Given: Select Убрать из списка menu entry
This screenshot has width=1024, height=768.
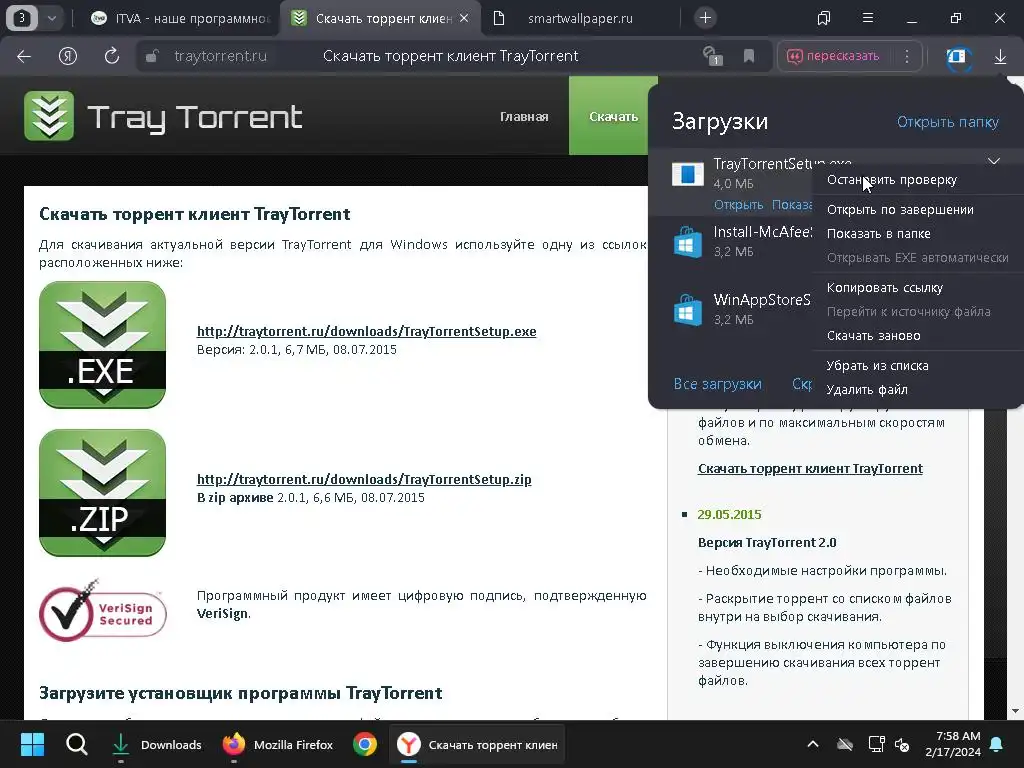Looking at the screenshot, I should [918, 366].
